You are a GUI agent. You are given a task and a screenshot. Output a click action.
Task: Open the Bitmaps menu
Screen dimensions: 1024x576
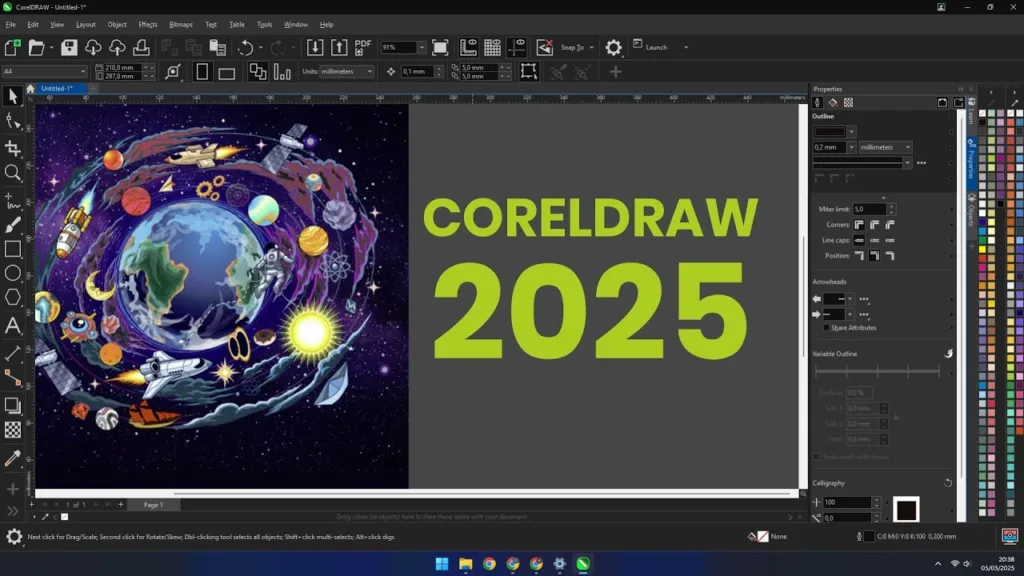[x=181, y=24]
